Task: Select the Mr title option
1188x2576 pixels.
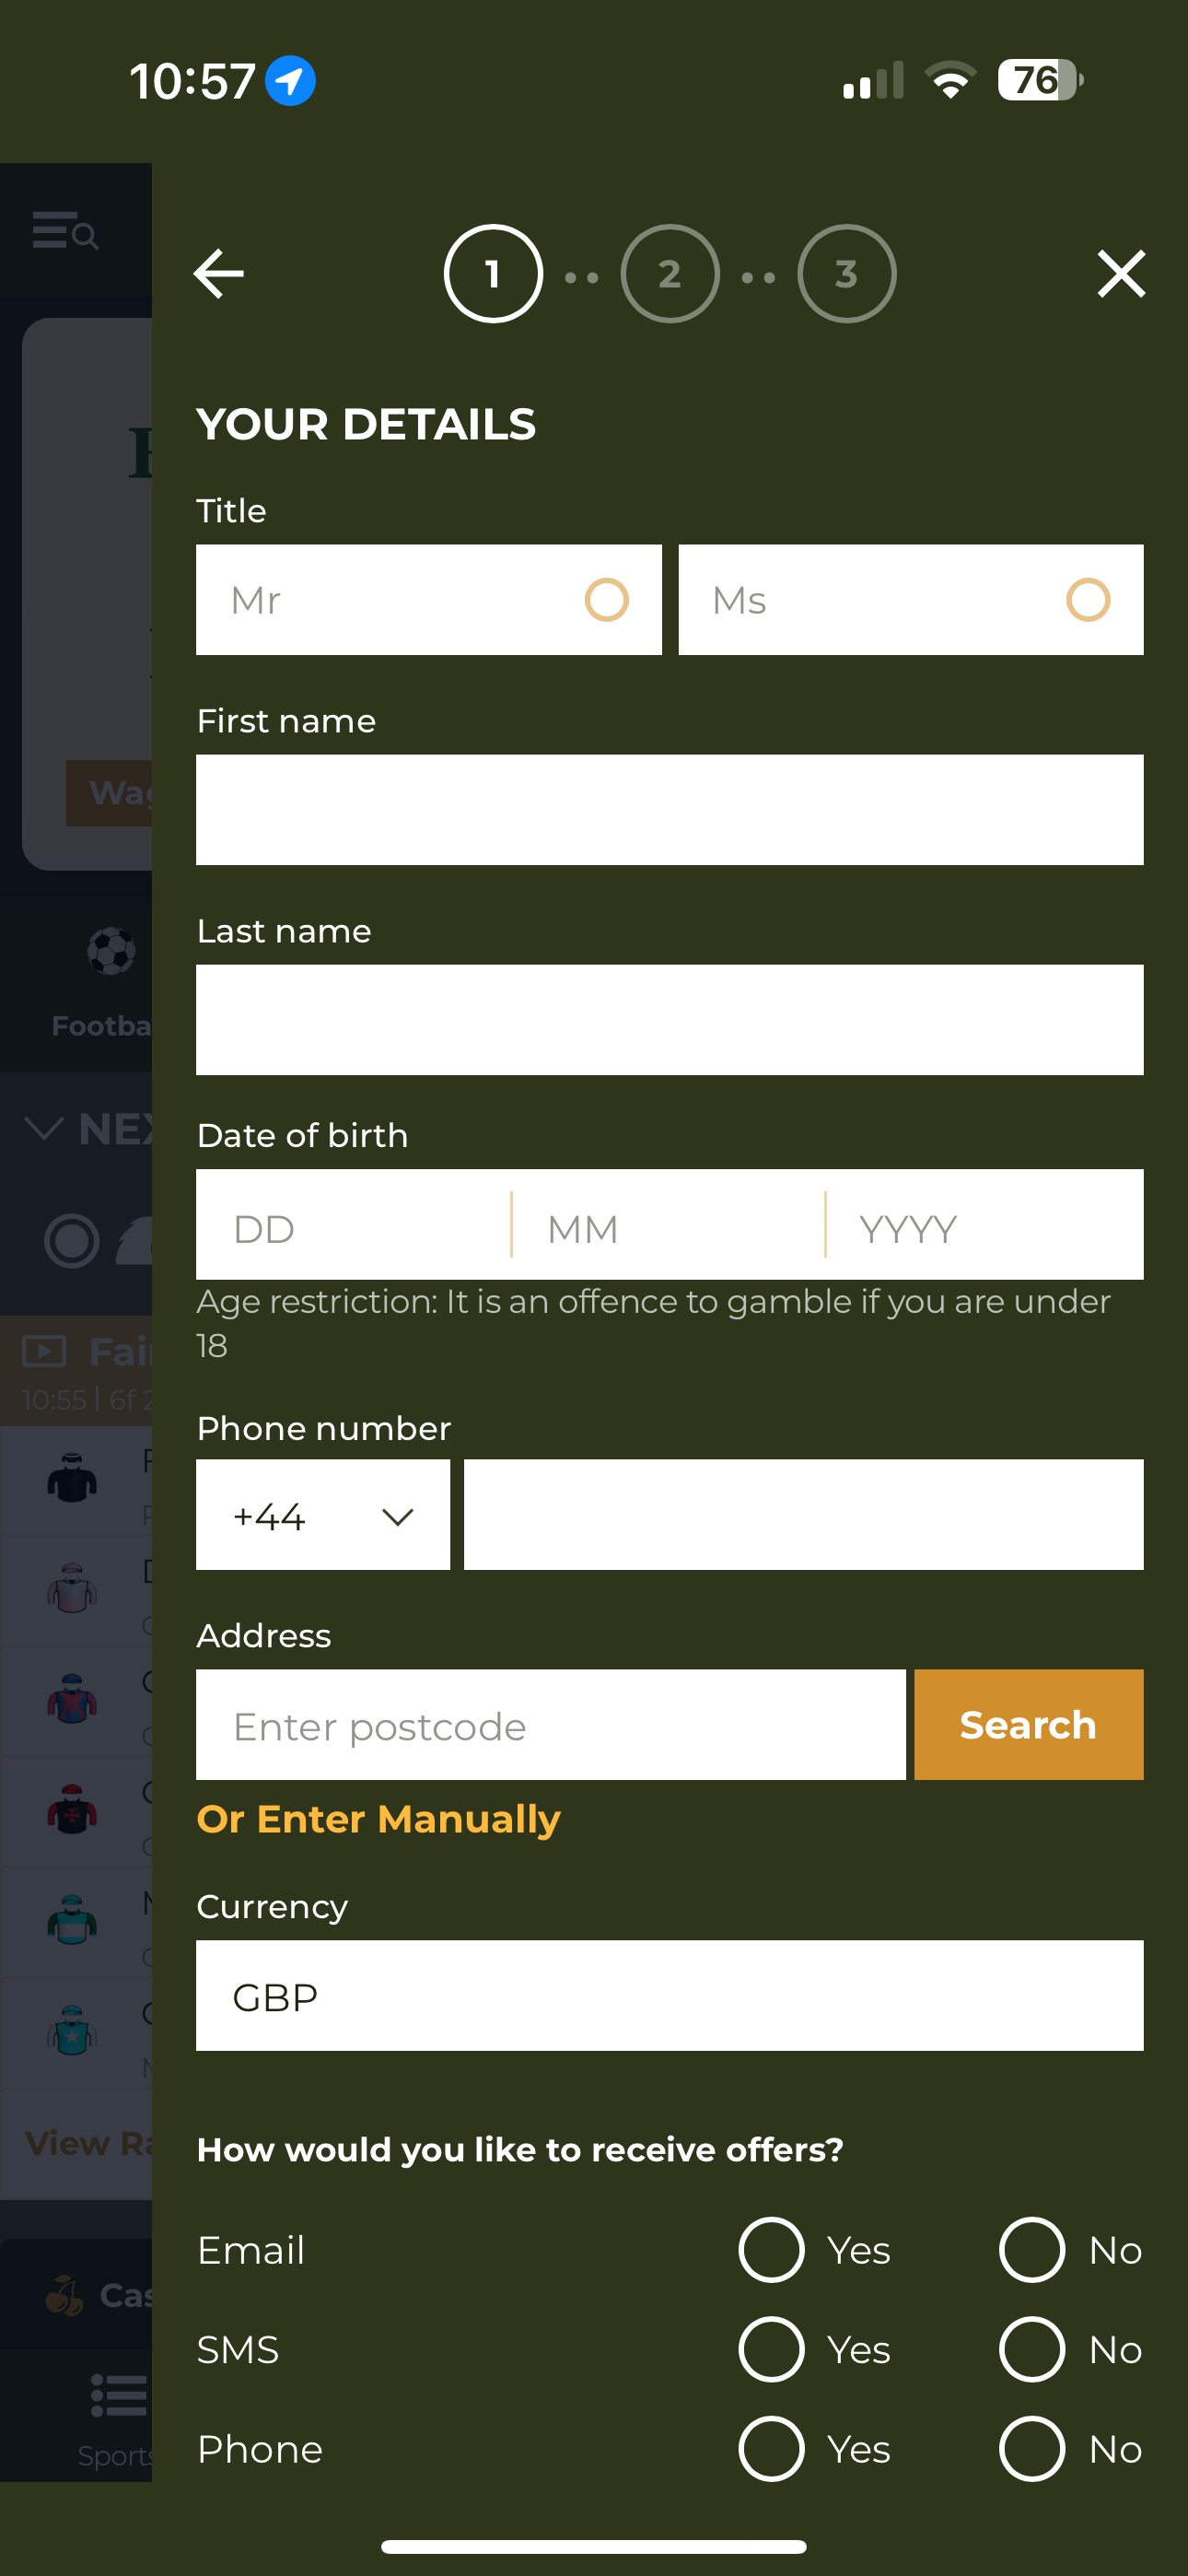Action: tap(428, 599)
